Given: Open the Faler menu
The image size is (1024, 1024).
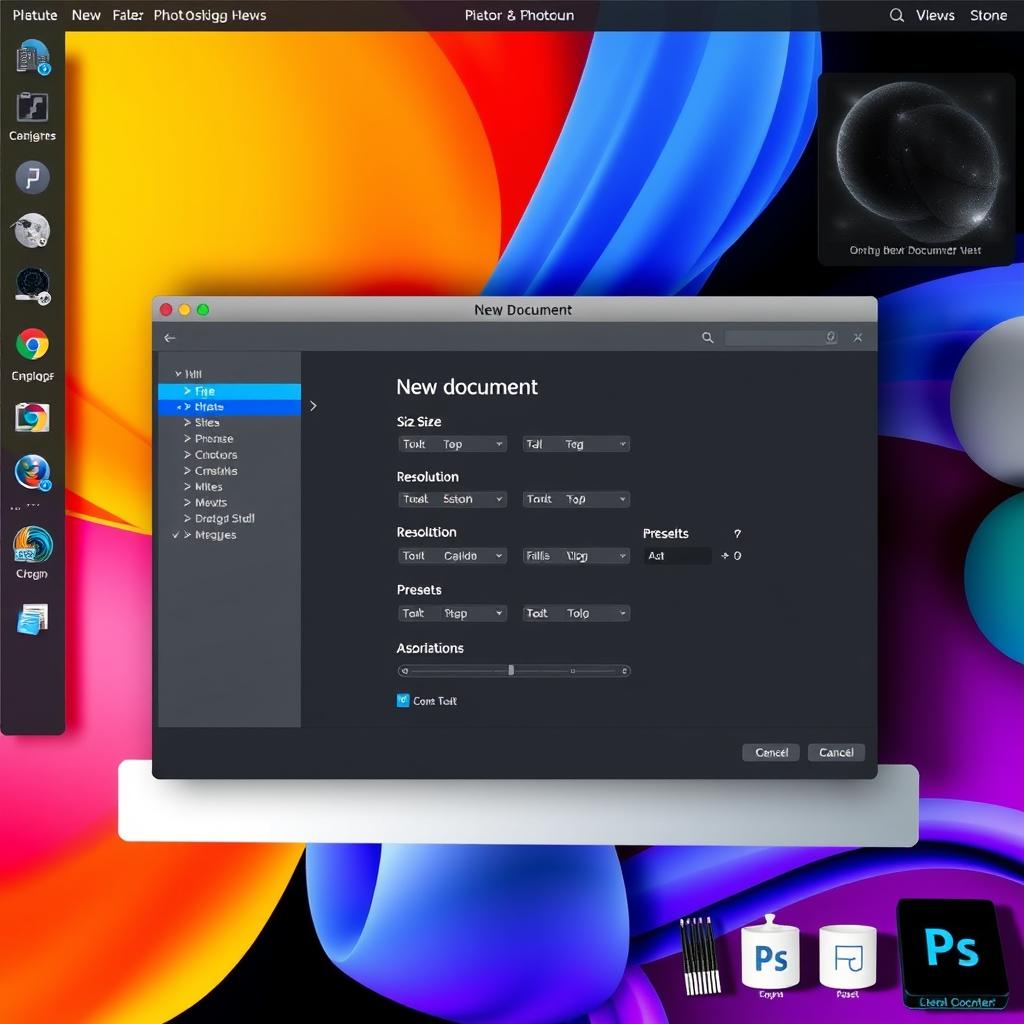Looking at the screenshot, I should point(127,15).
